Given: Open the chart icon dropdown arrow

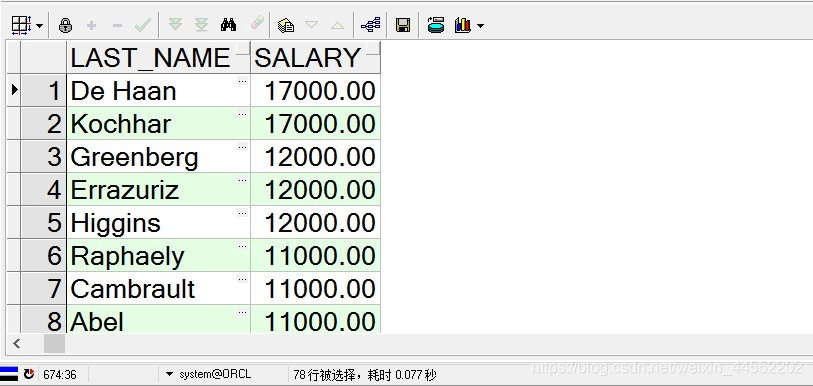Looking at the screenshot, I should point(480,25).
